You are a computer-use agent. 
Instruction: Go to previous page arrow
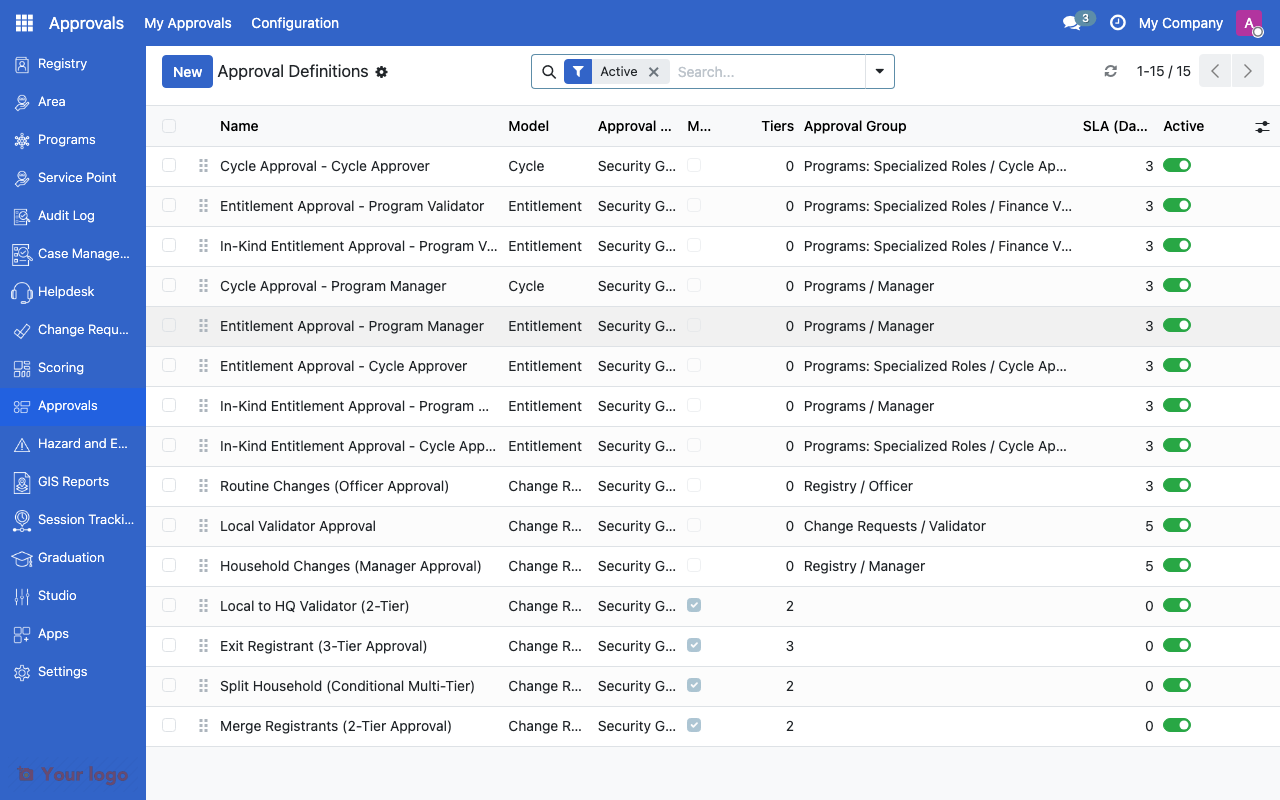pyautogui.click(x=1215, y=72)
